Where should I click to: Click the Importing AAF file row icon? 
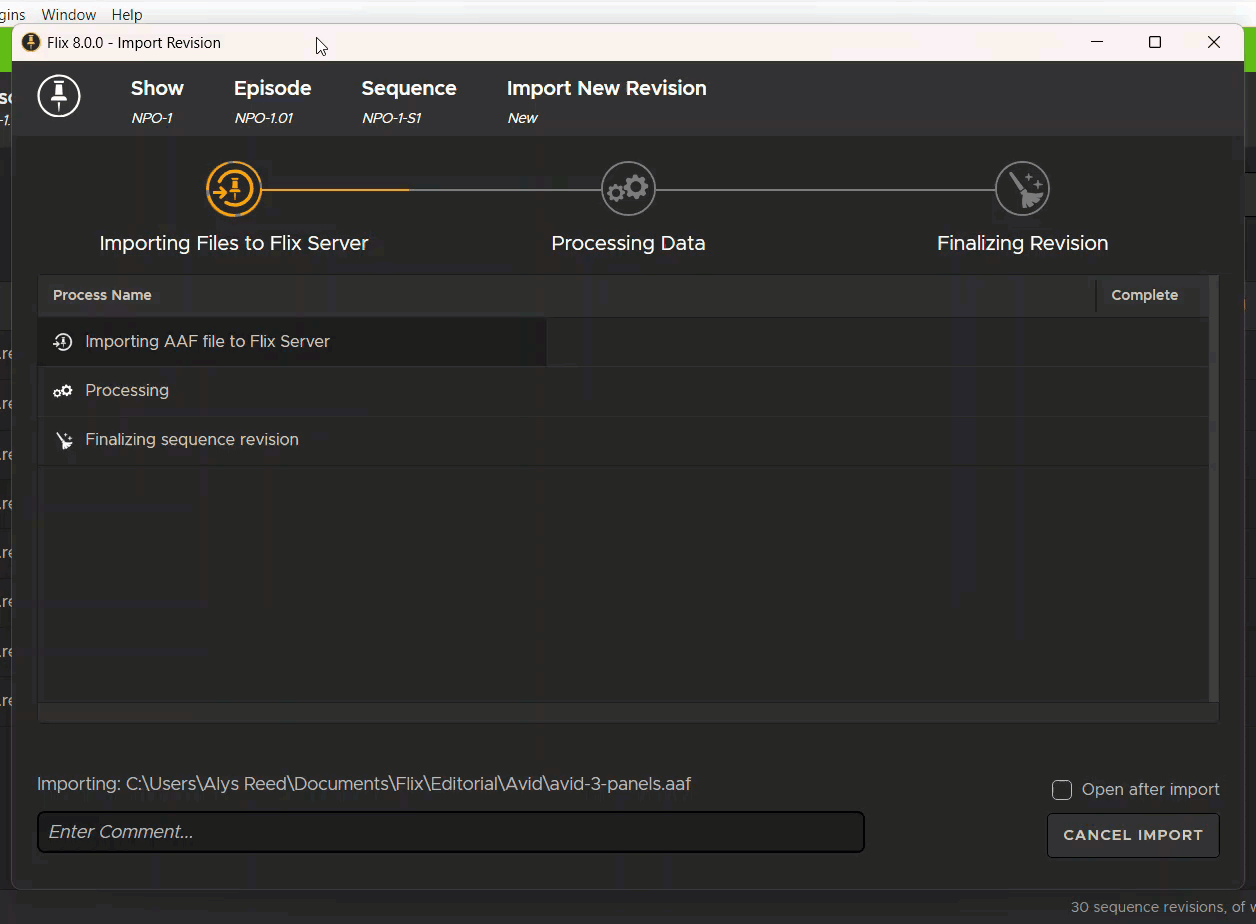(63, 342)
